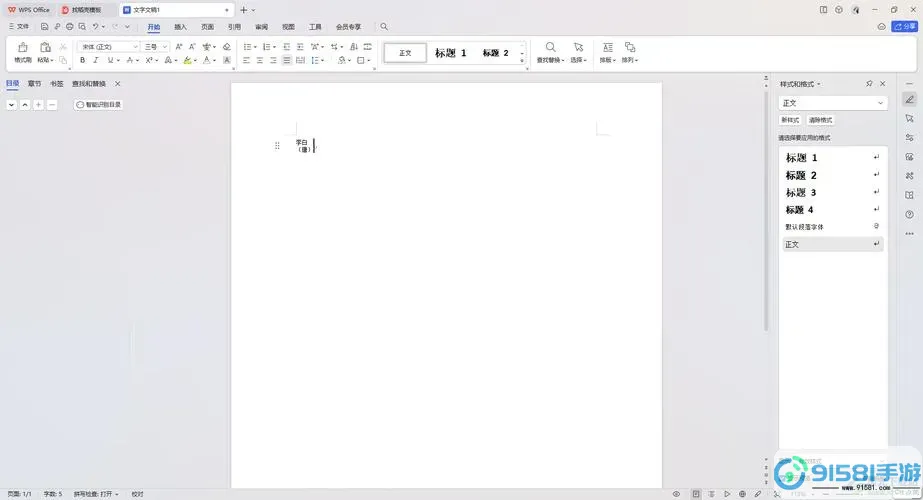Open the font color dropdown arrow
923x500 pixels.
tap(214, 61)
